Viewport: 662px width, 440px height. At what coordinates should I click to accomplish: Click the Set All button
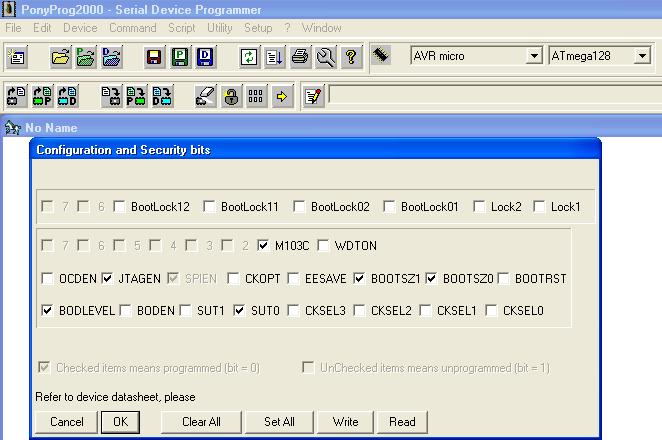pos(279,422)
